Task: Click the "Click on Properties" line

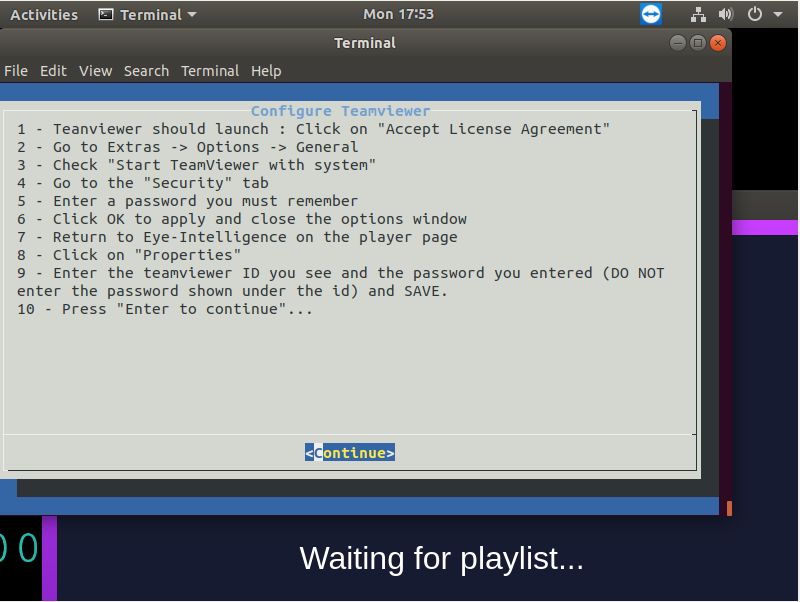Action: point(129,255)
